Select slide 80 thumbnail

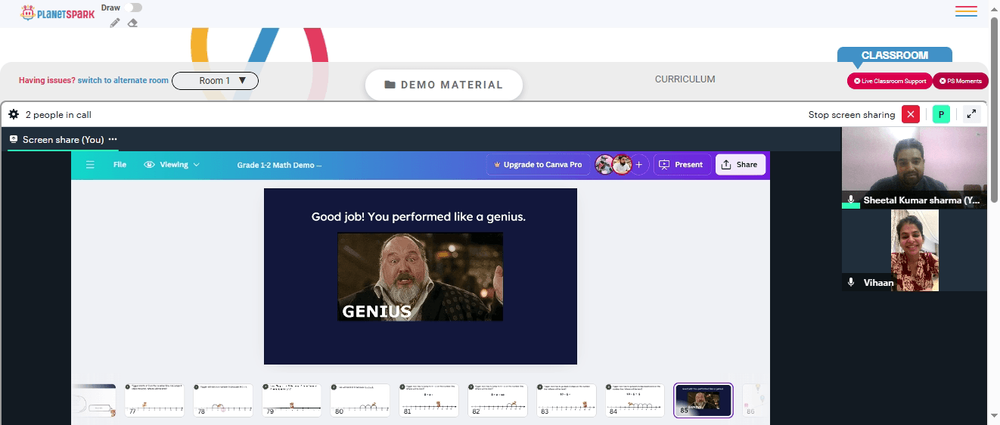click(x=360, y=400)
